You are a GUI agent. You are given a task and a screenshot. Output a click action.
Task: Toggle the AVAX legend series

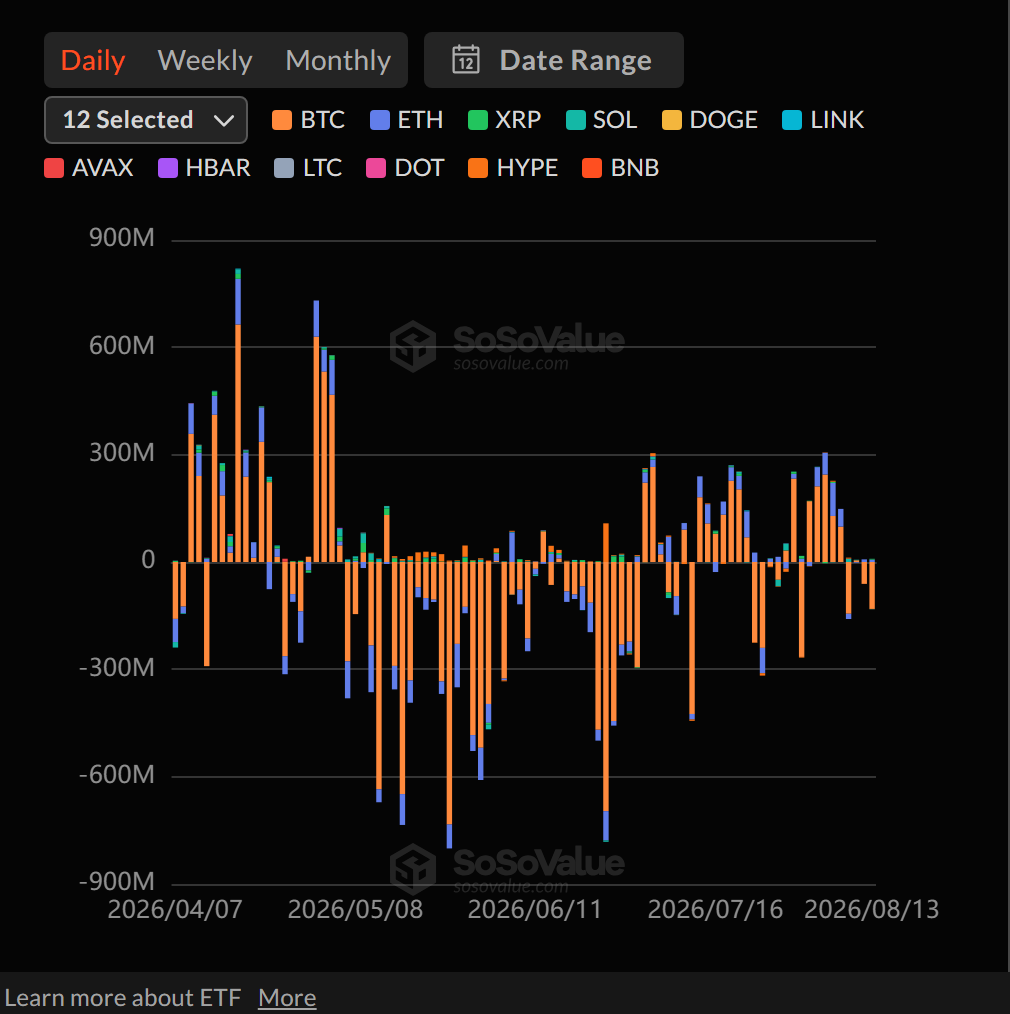pyautogui.click(x=89, y=168)
